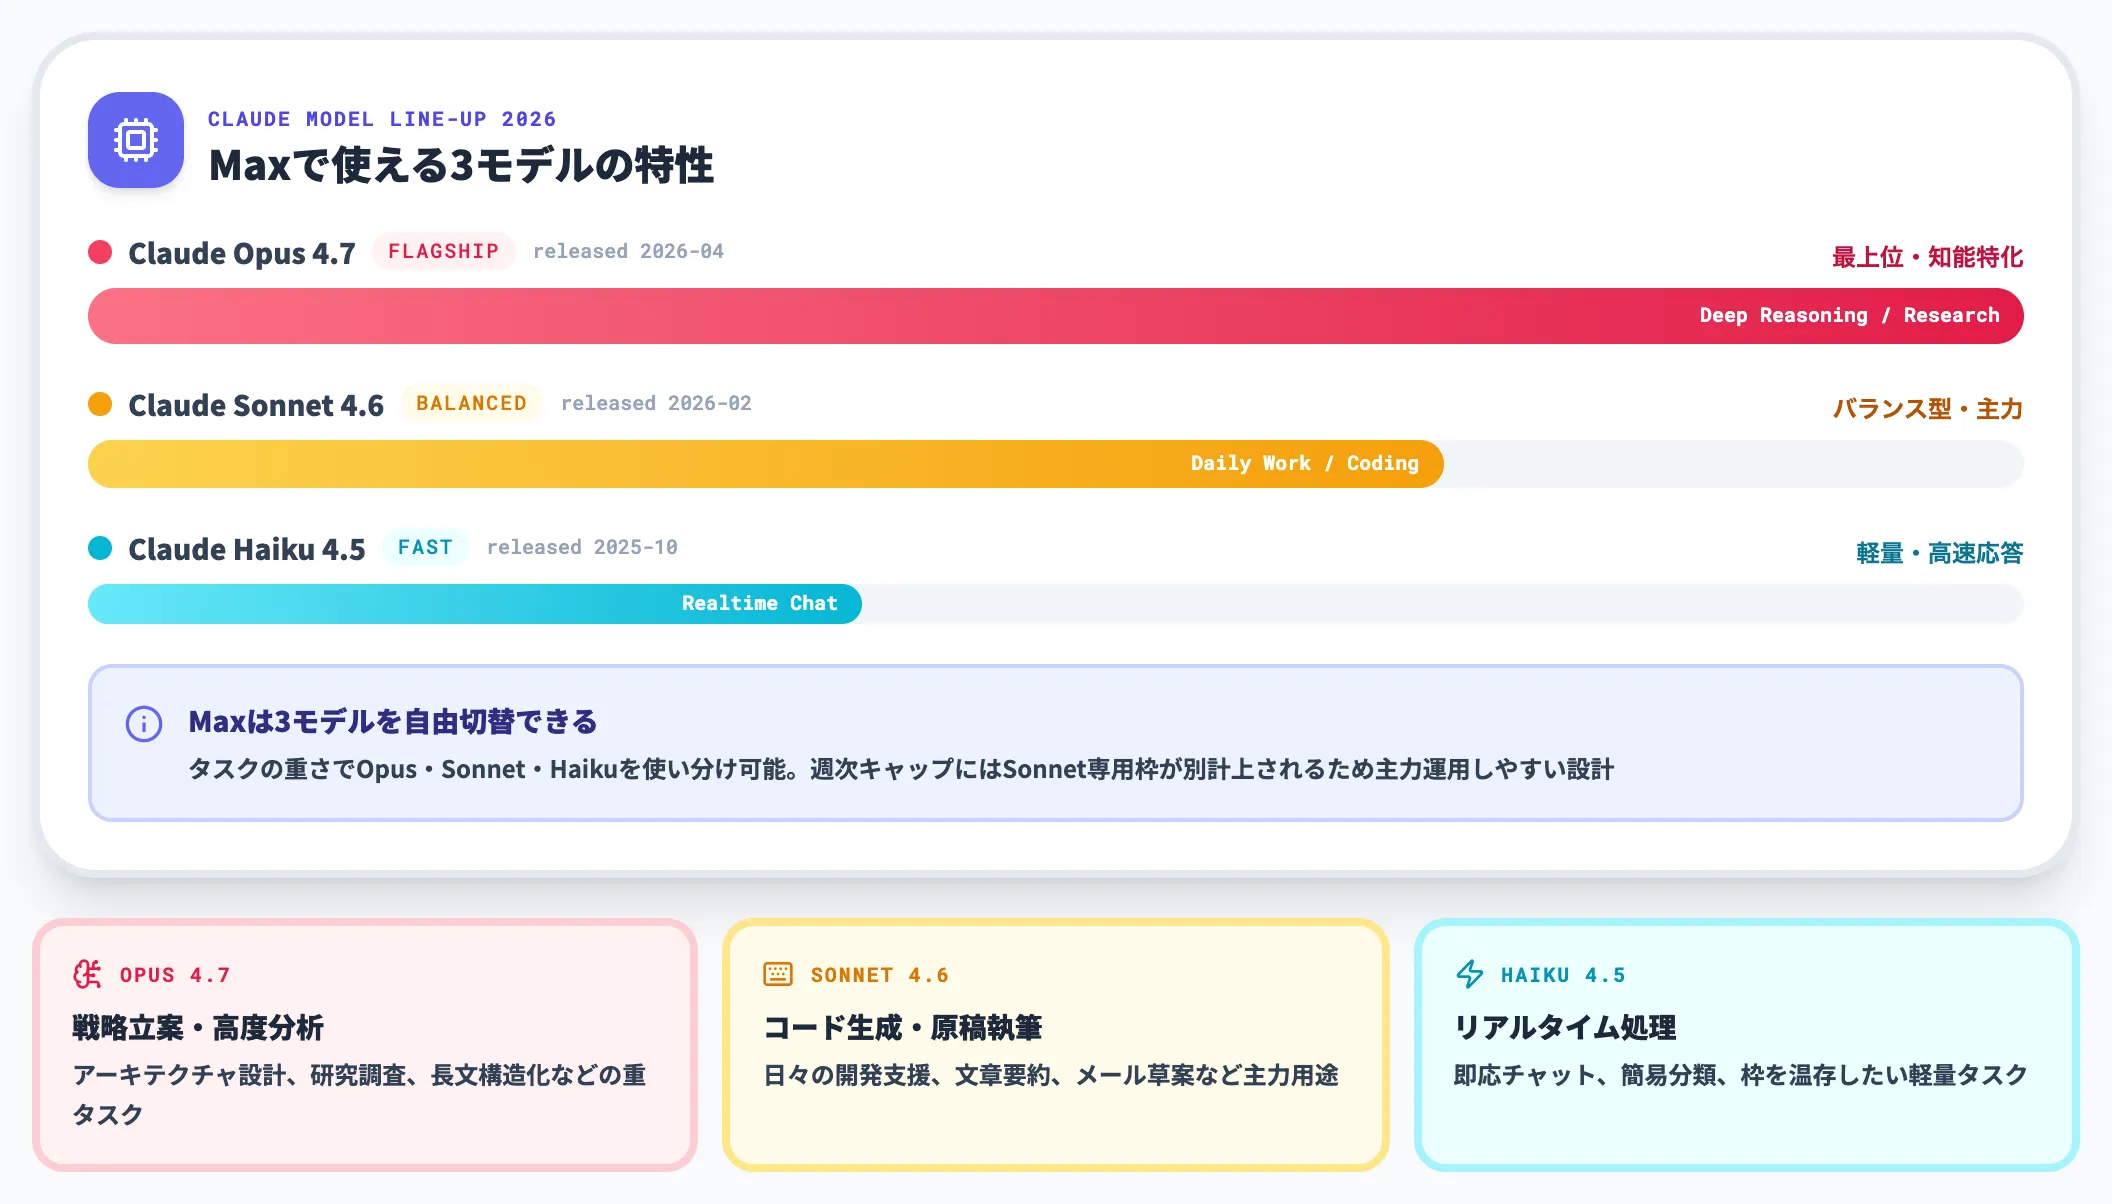Click the FLAGSHIP badge
The height and width of the screenshot is (1204, 2112).
click(444, 252)
